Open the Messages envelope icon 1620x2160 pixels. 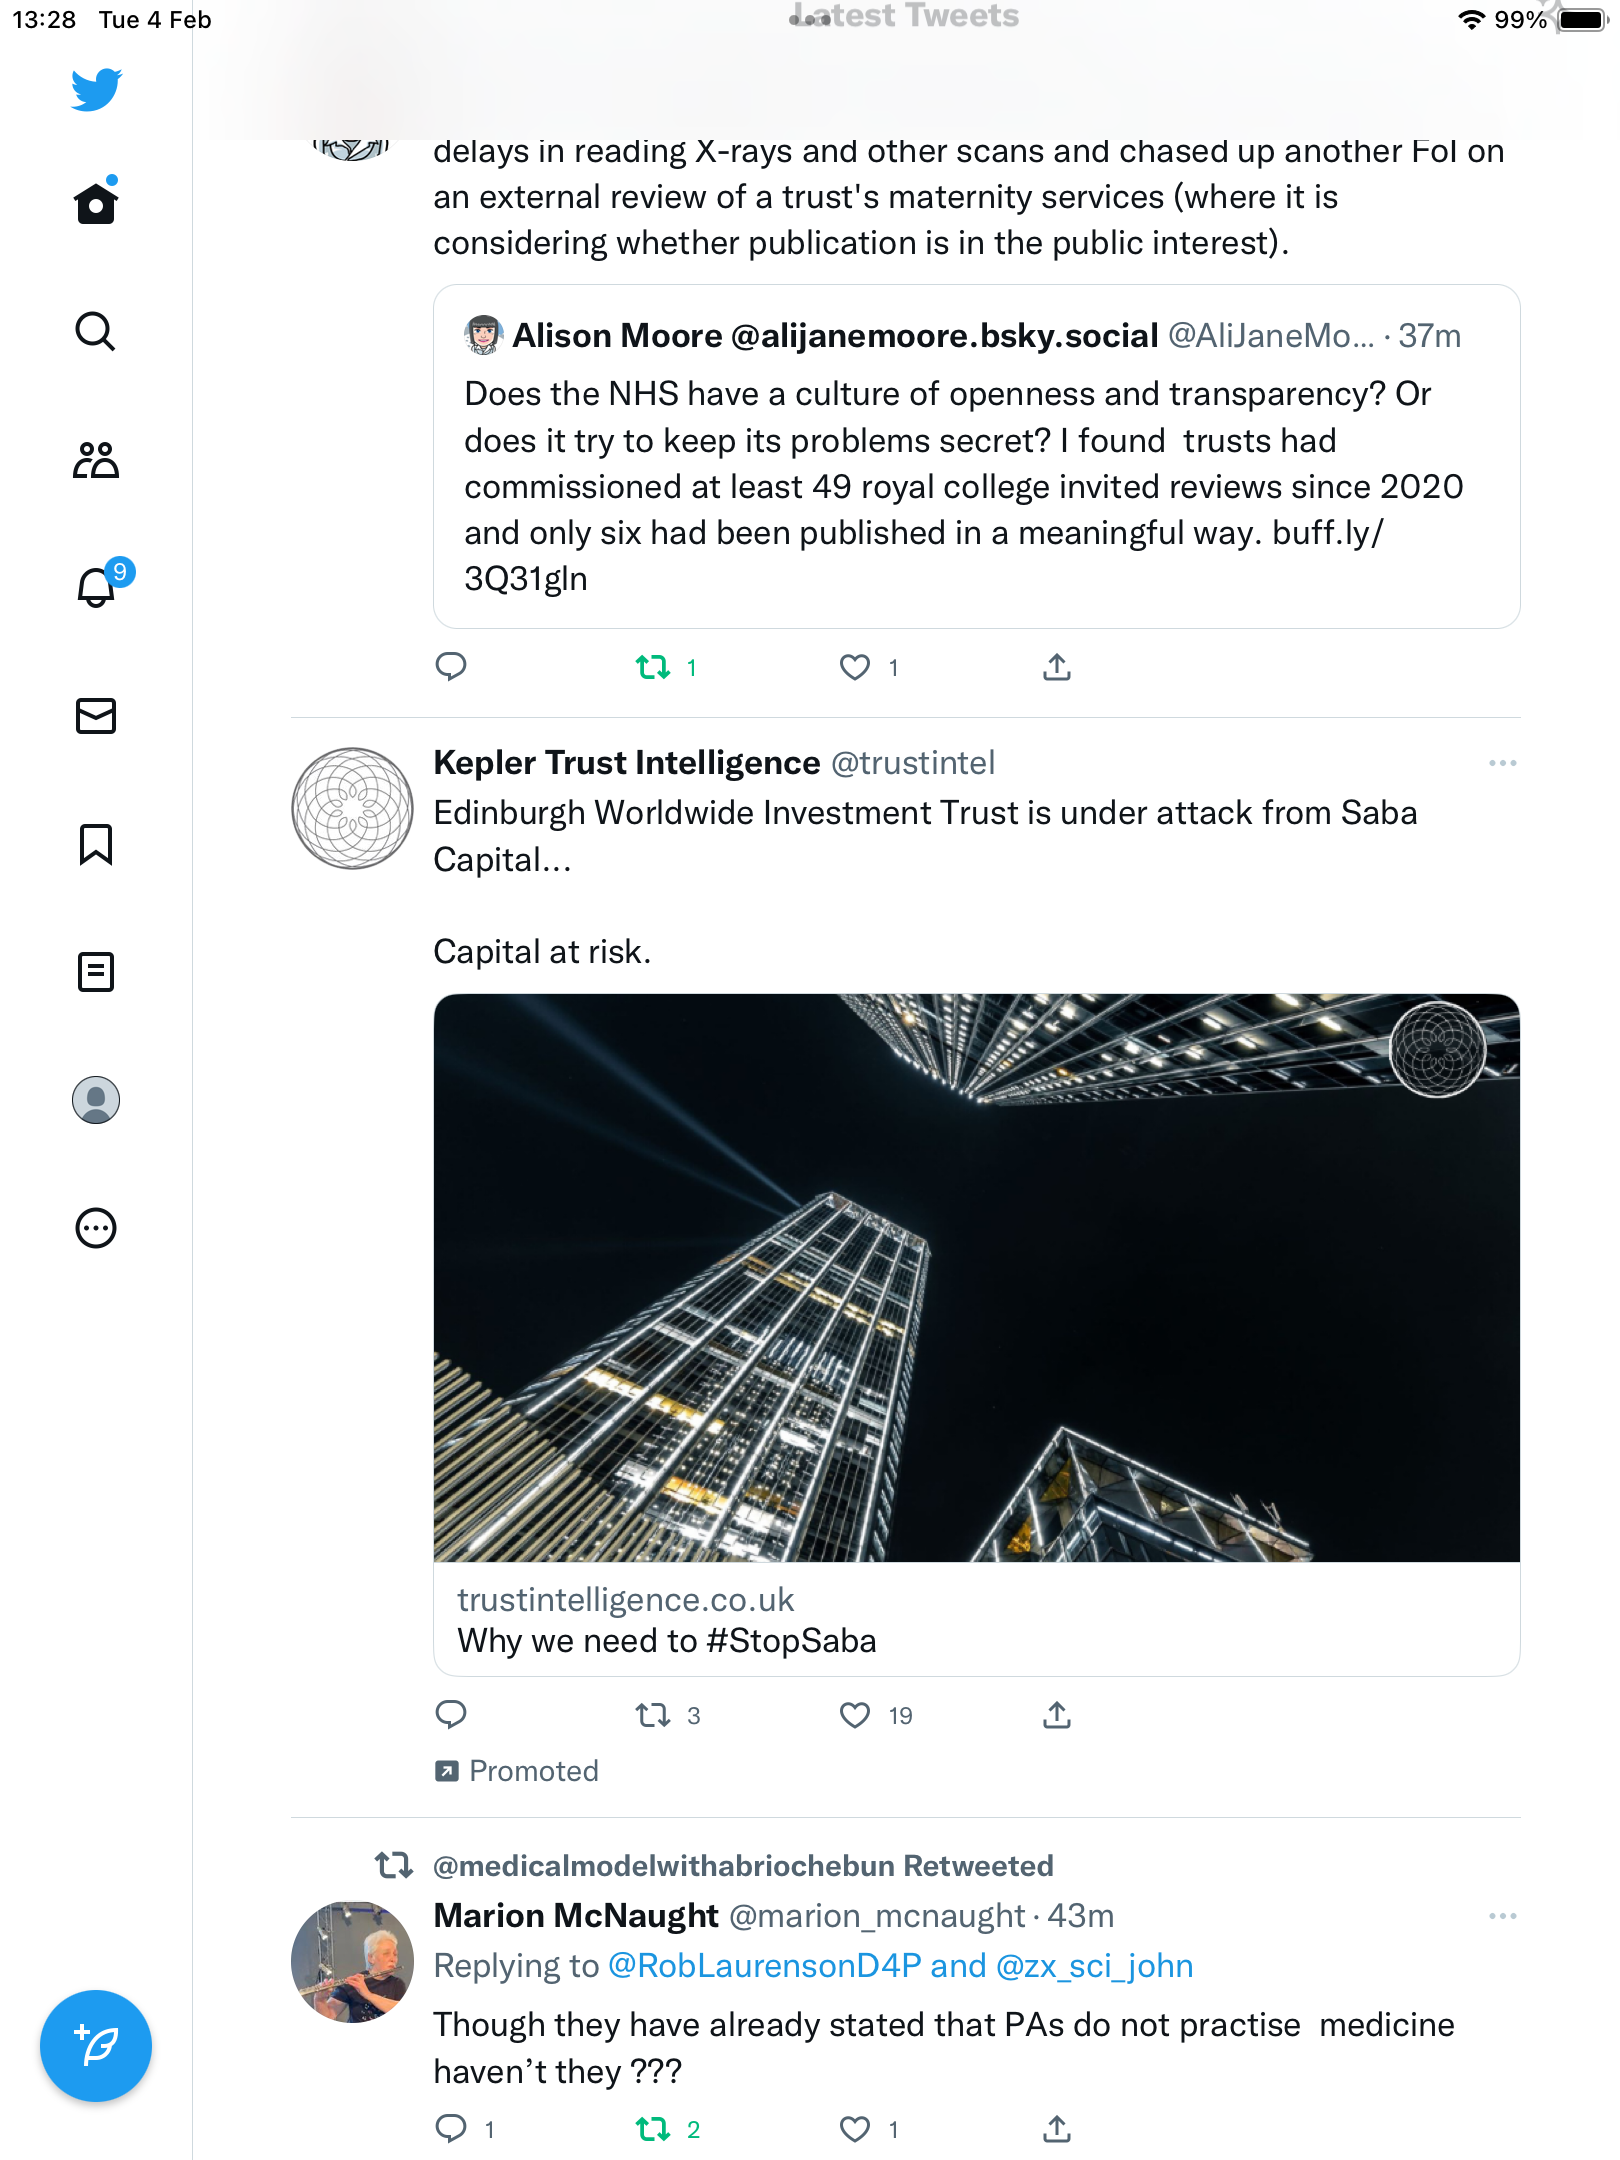click(x=96, y=716)
